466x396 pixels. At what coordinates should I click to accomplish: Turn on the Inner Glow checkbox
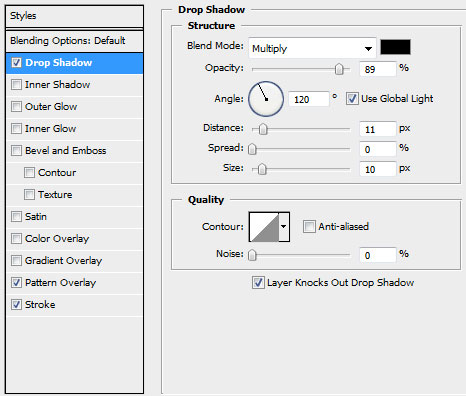[x=16, y=129]
